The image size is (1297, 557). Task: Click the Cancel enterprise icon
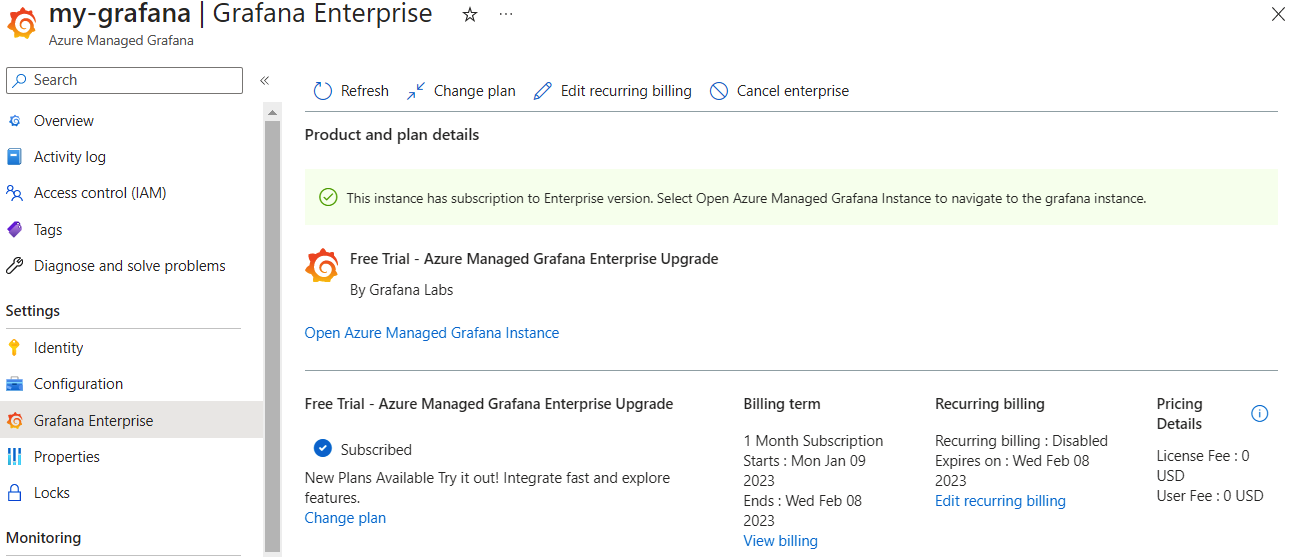718,91
